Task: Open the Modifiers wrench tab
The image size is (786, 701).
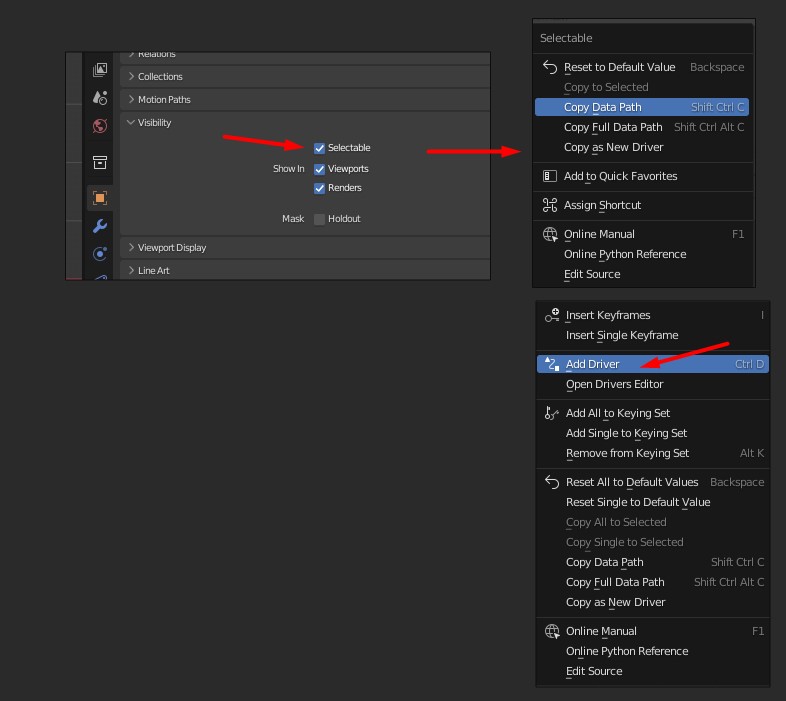Action: pyautogui.click(x=100, y=226)
